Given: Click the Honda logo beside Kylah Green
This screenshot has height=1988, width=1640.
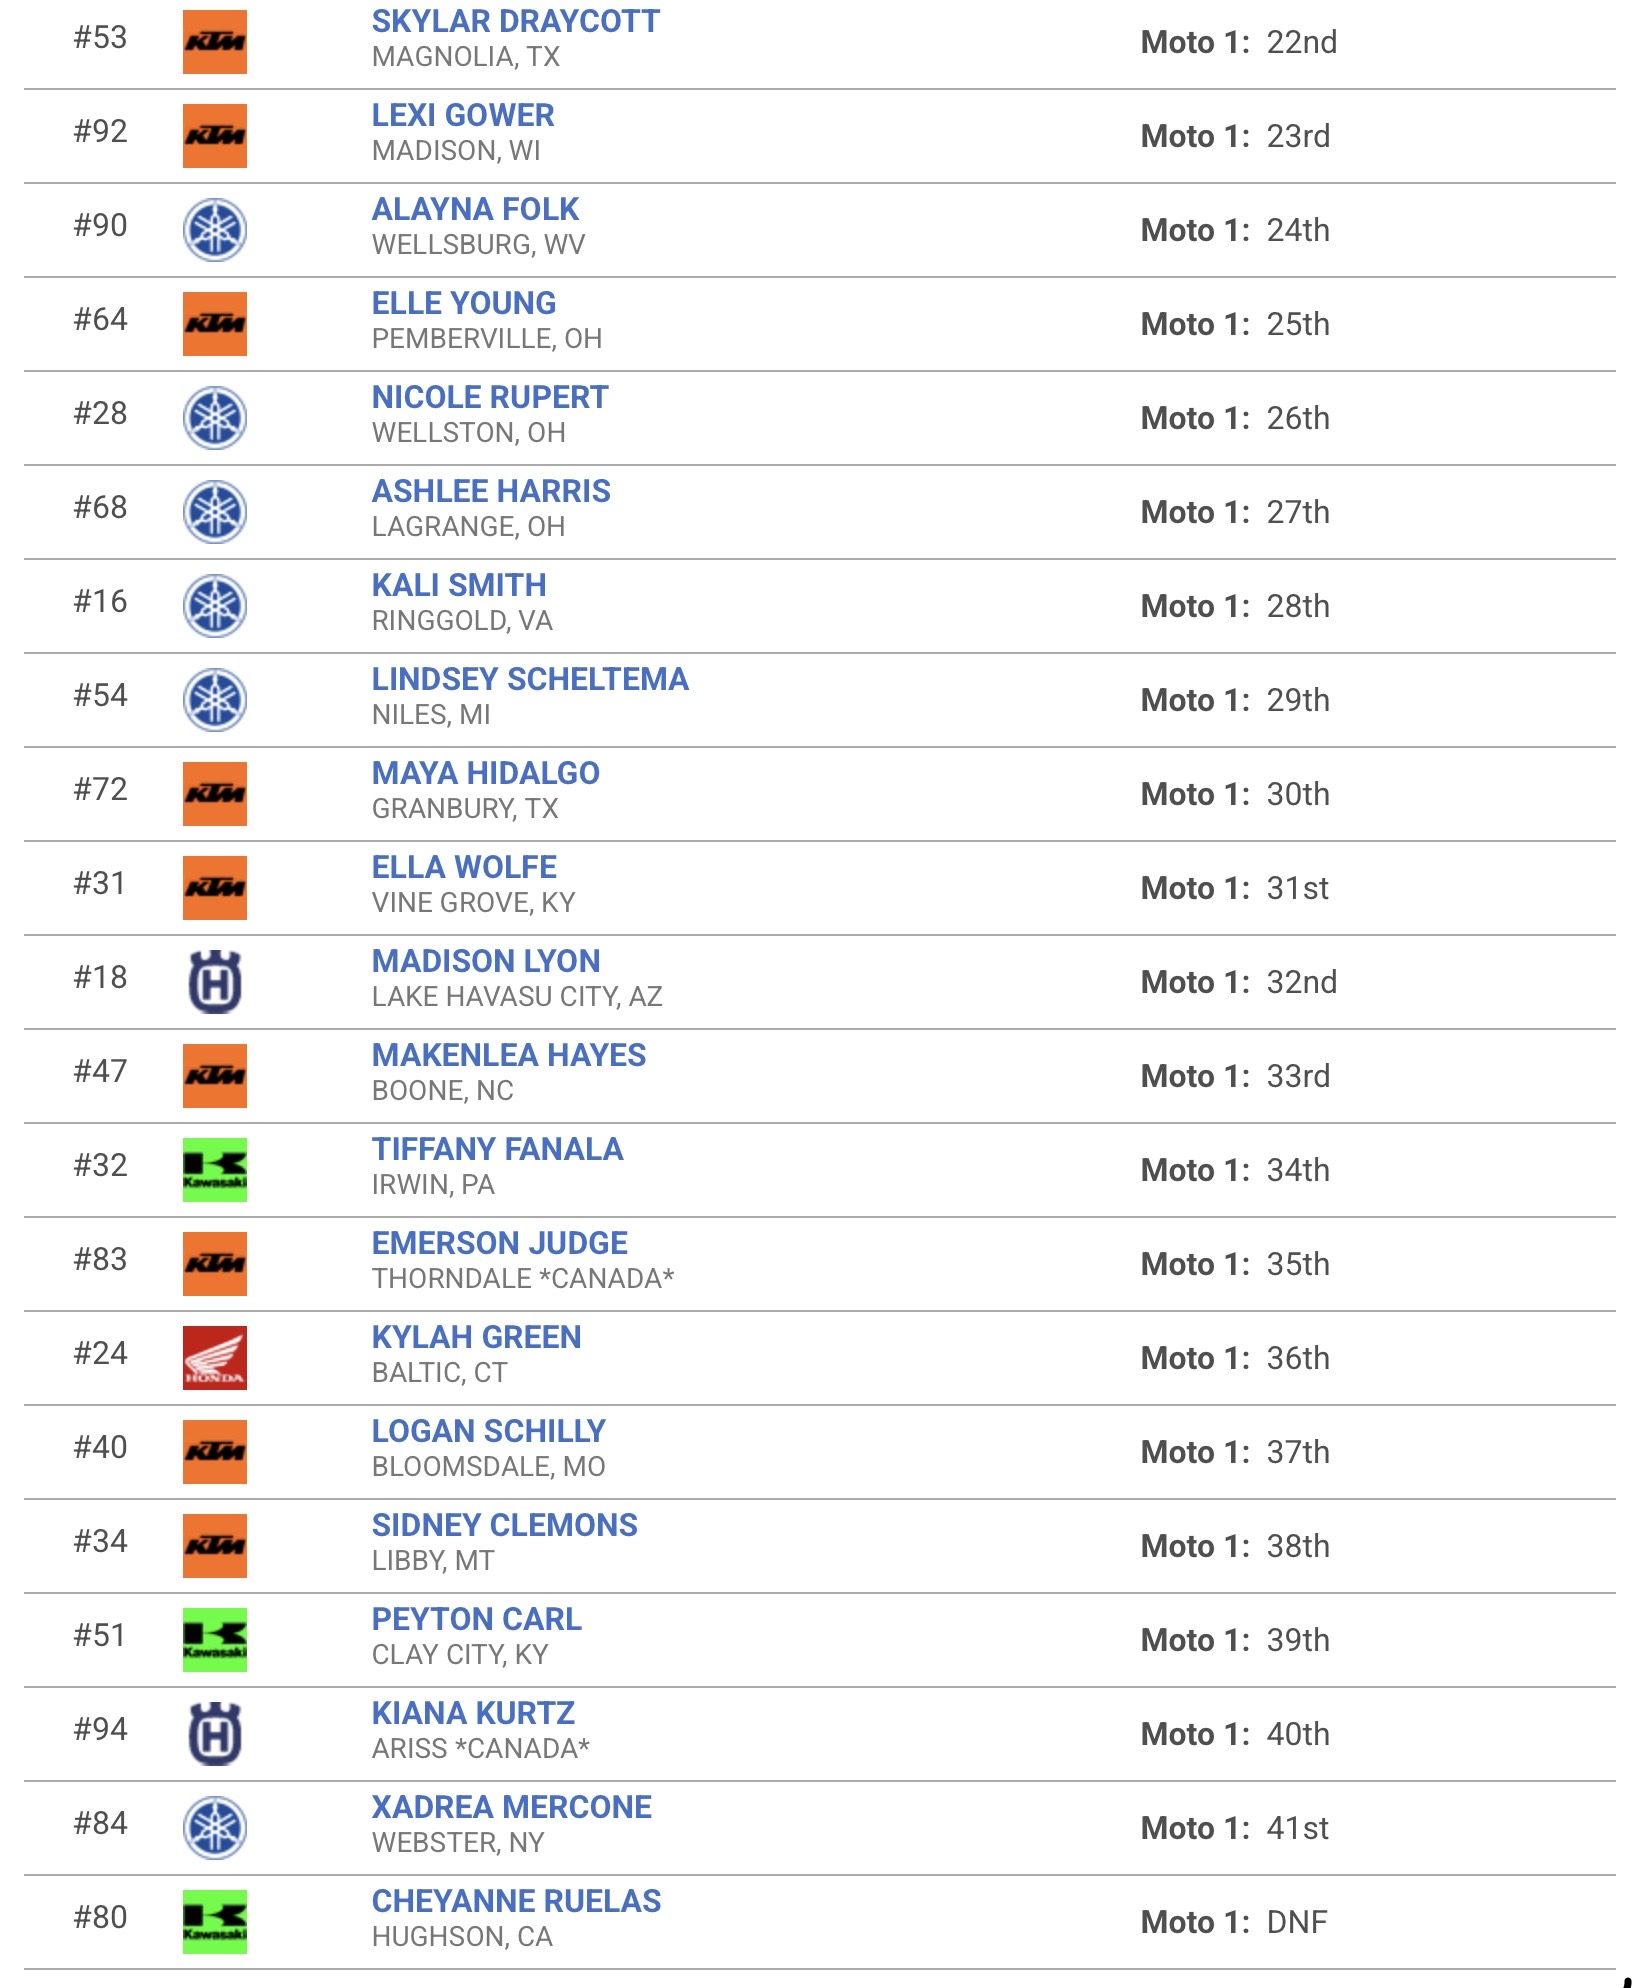Looking at the screenshot, I should [x=215, y=1358].
